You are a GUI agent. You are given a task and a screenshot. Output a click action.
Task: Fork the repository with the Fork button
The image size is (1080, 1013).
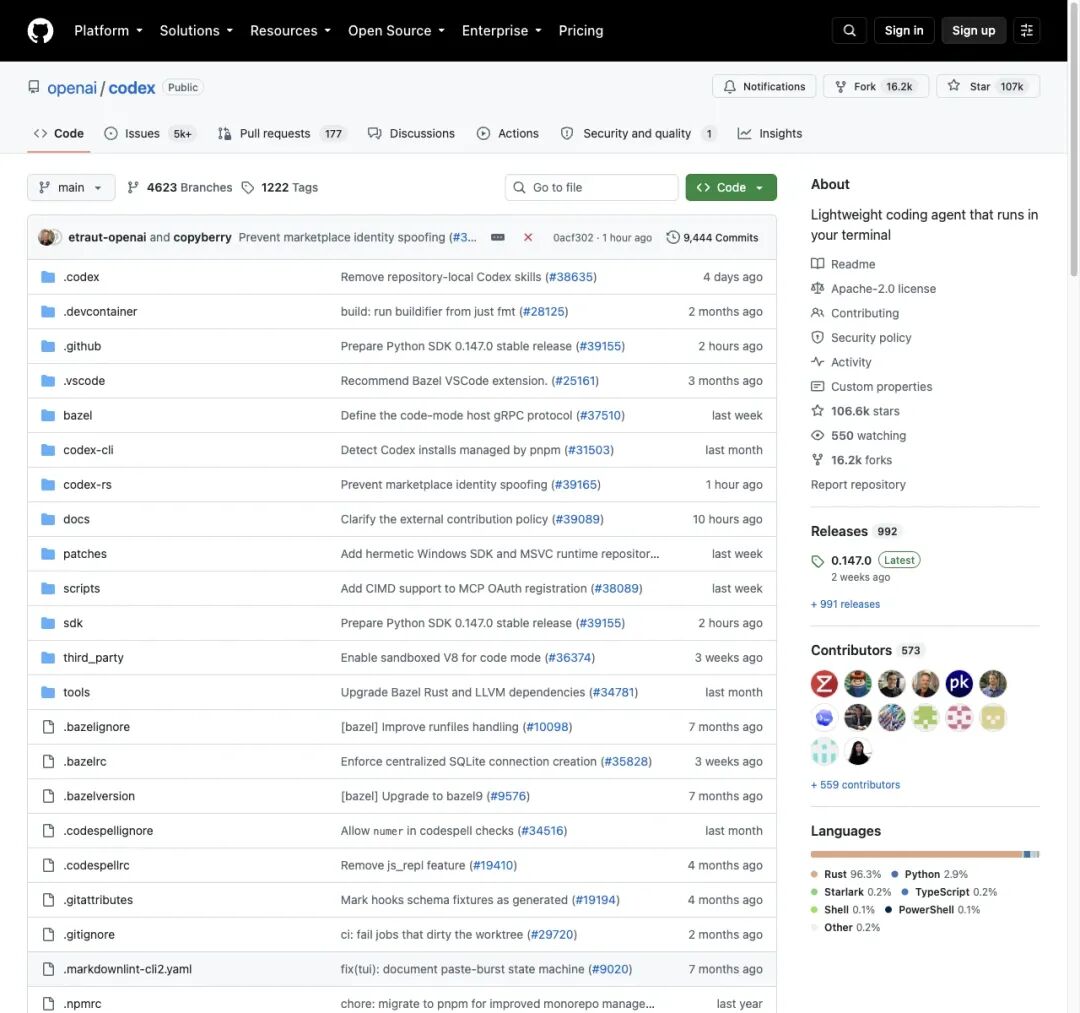(x=875, y=87)
